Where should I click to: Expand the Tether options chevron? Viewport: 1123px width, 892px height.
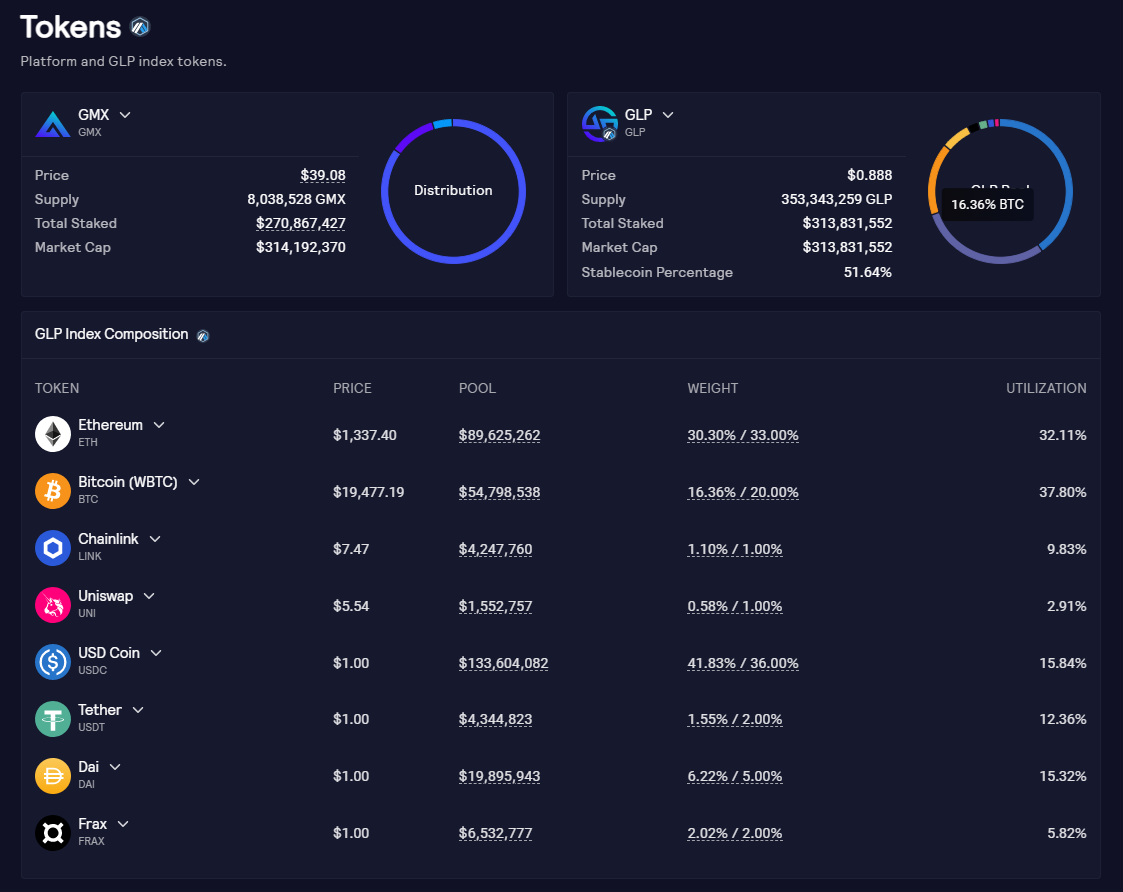138,710
